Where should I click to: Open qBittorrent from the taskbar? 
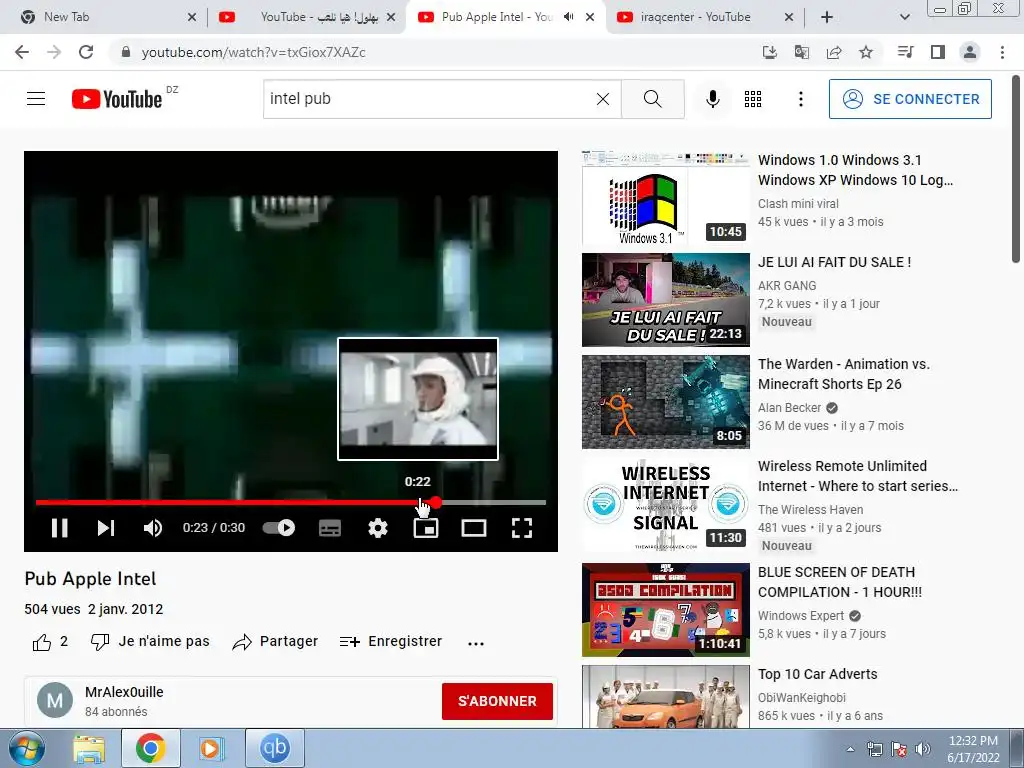coord(274,748)
